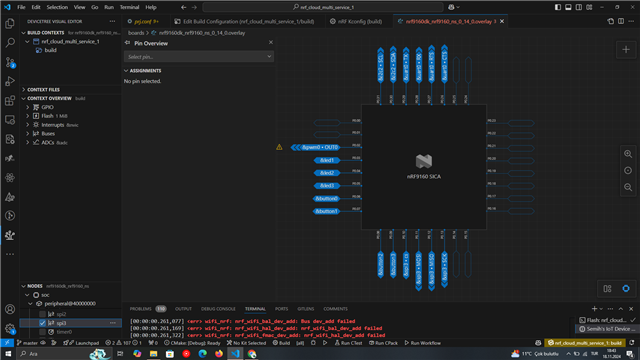
Task: Open the Explorer view in activity bar
Action: (x=10, y=24)
